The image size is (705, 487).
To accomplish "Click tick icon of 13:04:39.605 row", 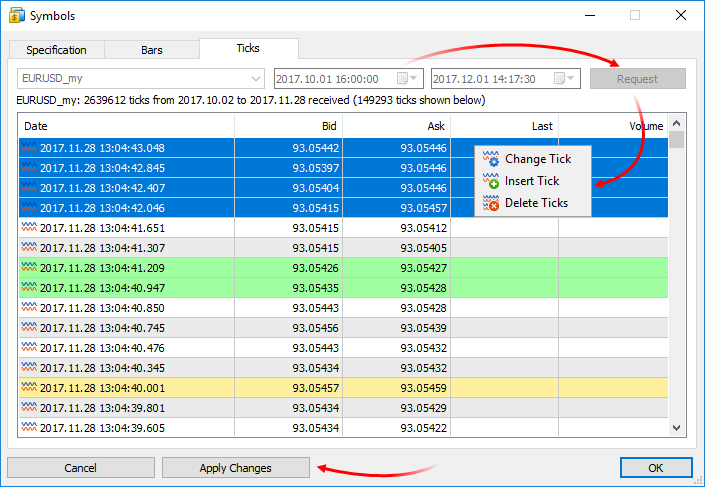I will (29, 428).
